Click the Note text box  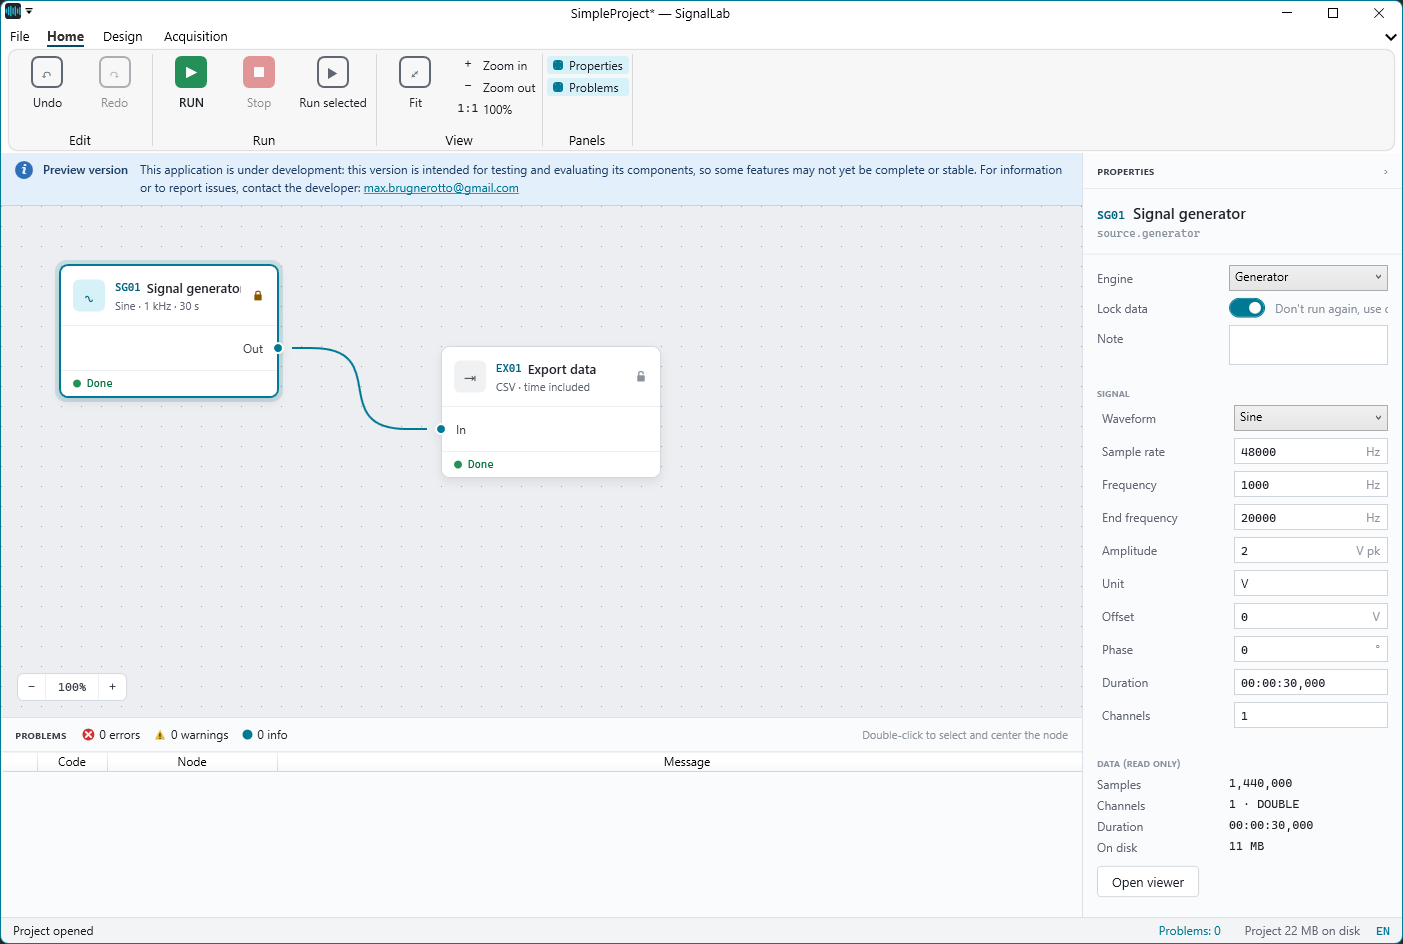(x=1308, y=345)
